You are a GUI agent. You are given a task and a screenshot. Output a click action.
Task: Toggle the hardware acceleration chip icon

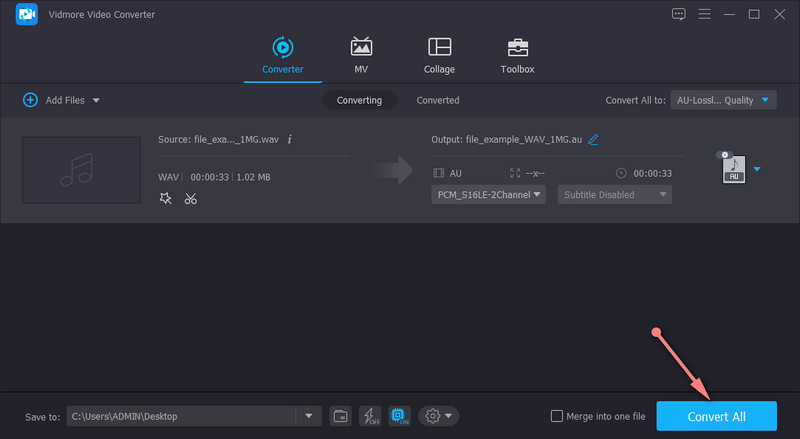(x=399, y=415)
